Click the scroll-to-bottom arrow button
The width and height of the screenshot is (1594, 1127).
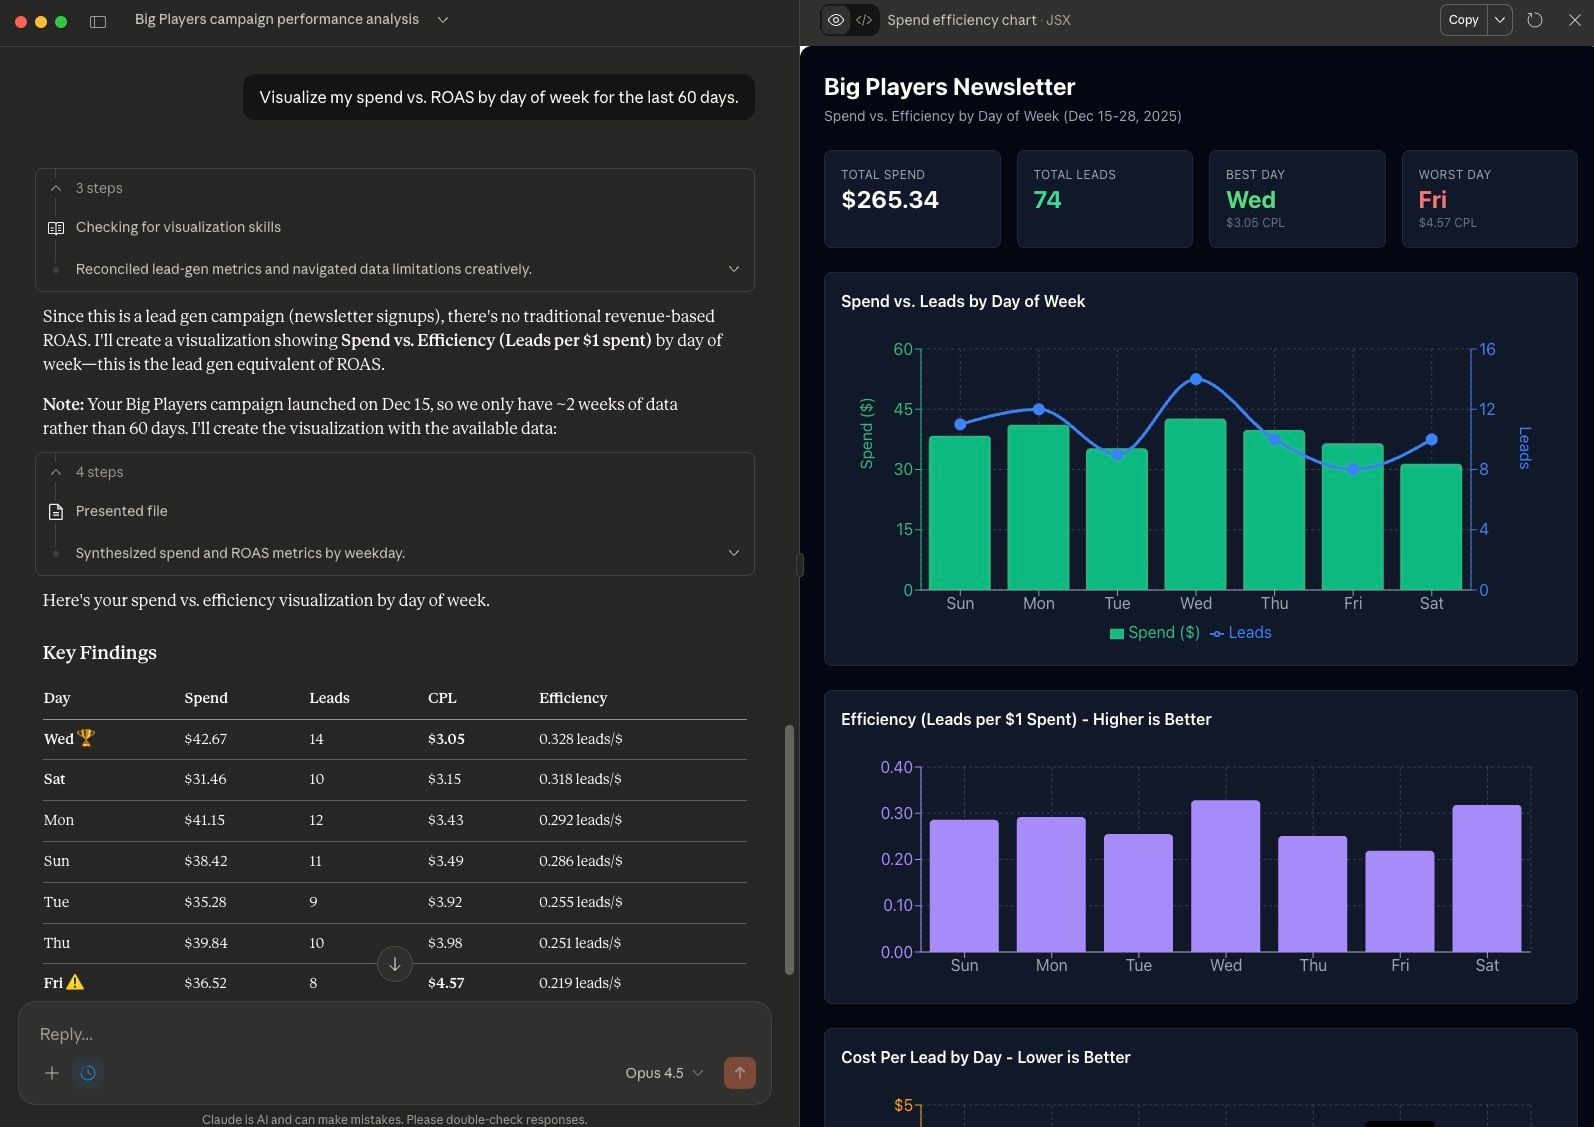tap(395, 964)
